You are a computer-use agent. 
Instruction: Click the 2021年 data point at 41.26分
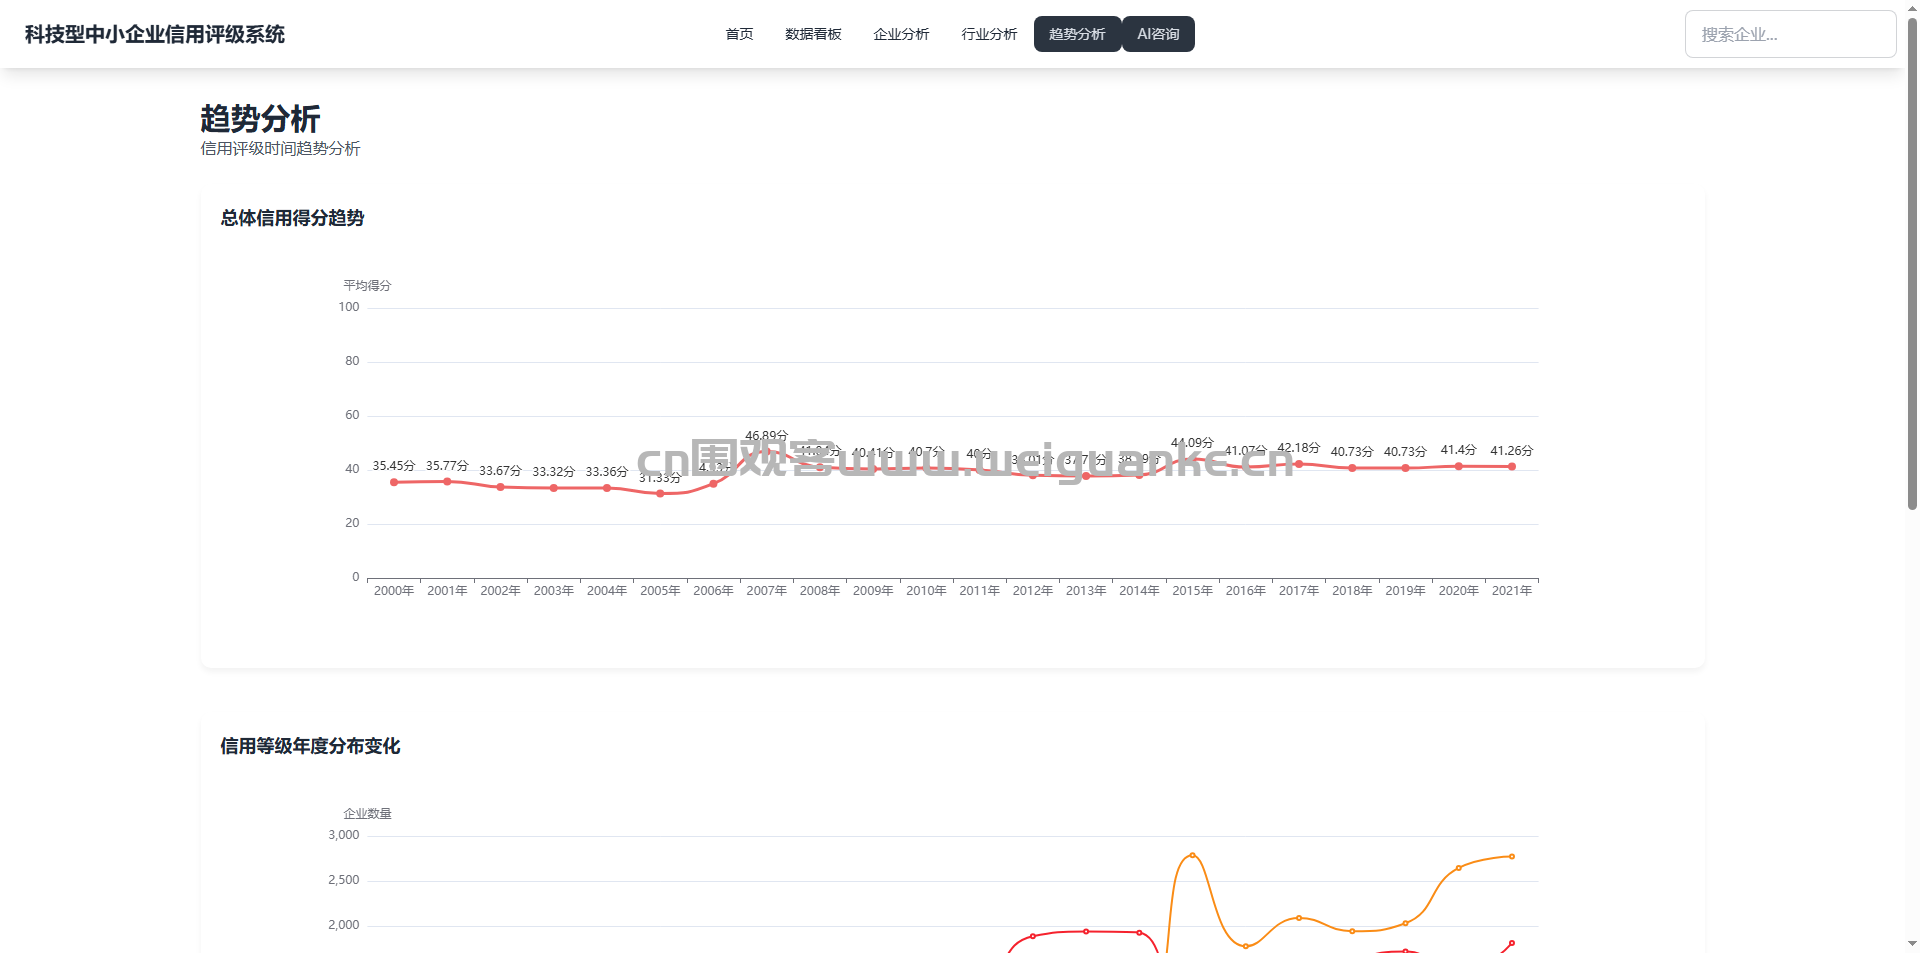[x=1511, y=466]
